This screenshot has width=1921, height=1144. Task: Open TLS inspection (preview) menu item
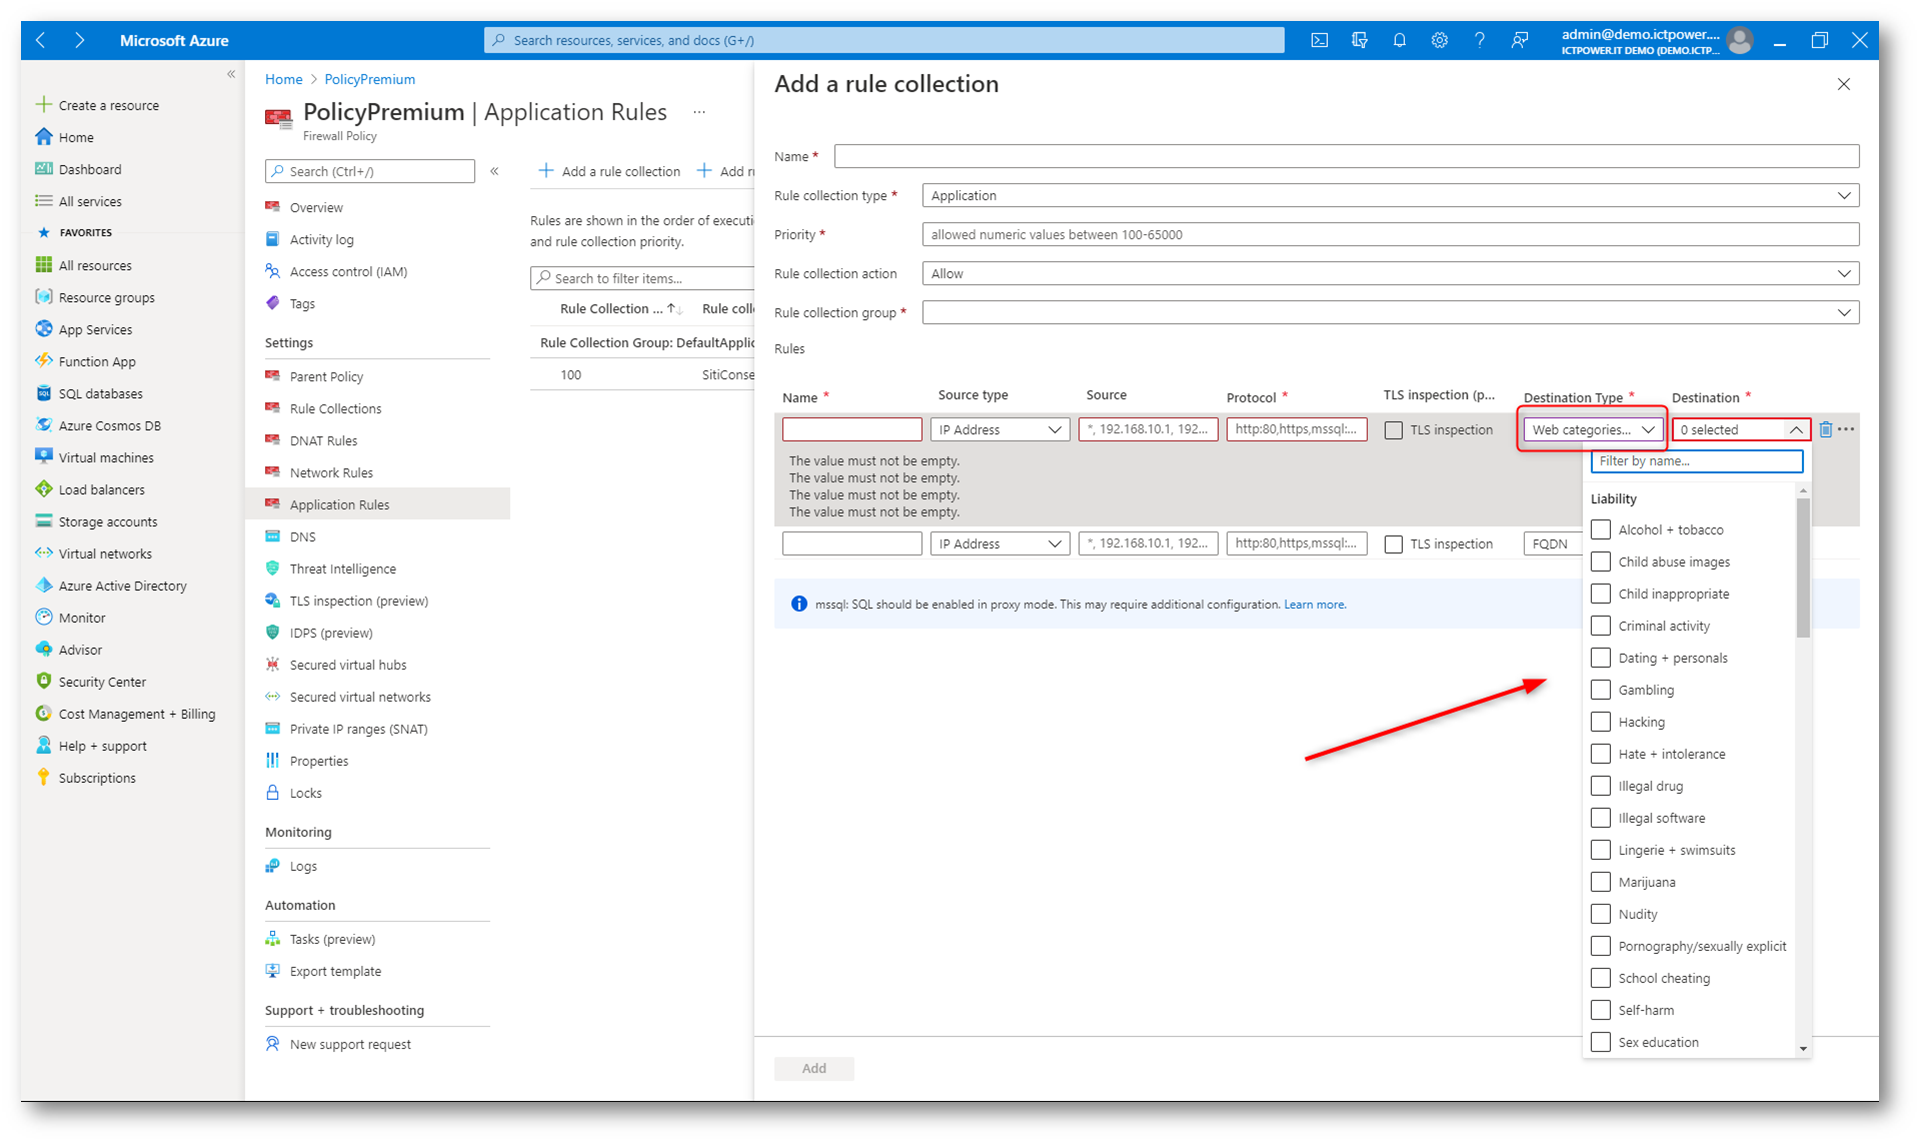click(x=358, y=600)
